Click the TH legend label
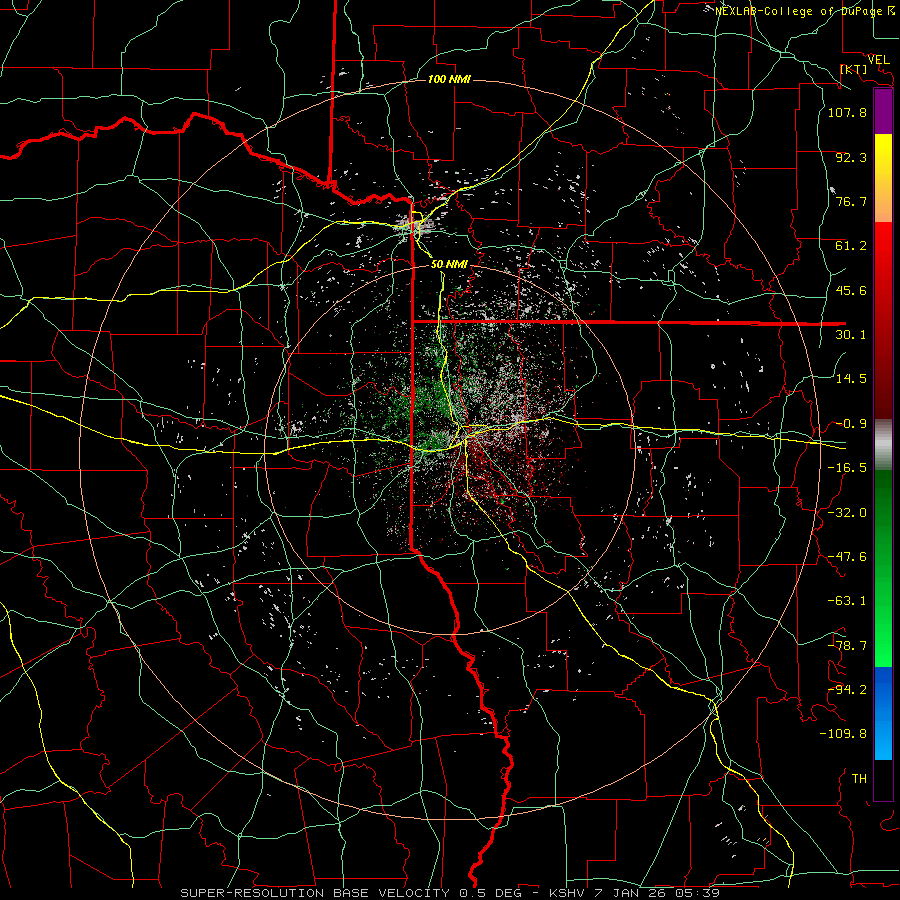 [x=859, y=779]
